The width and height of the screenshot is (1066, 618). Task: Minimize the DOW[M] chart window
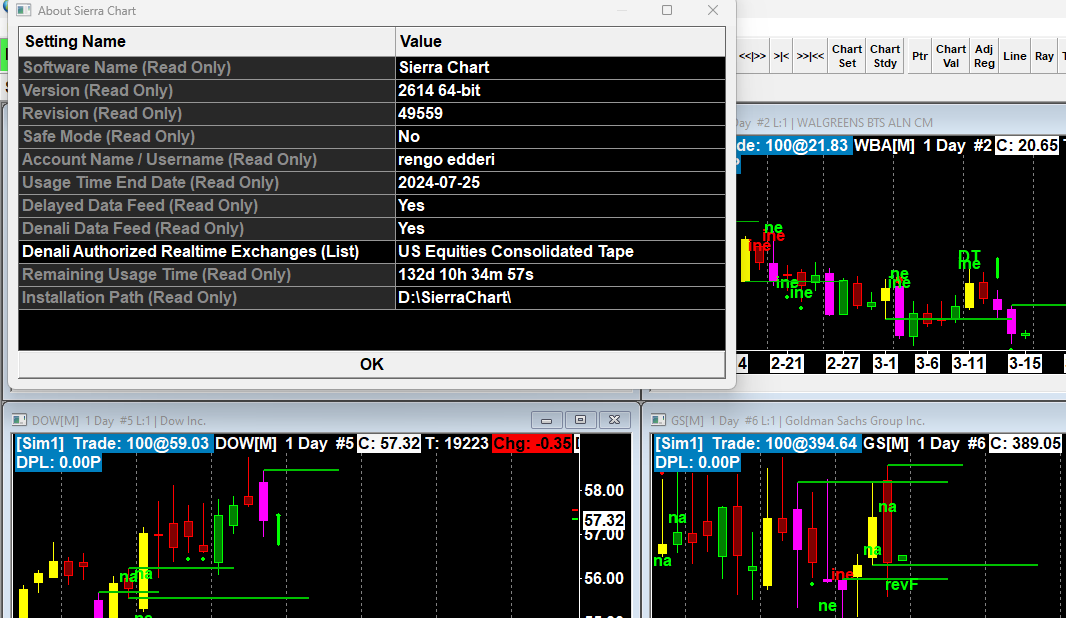pyautogui.click(x=546, y=420)
